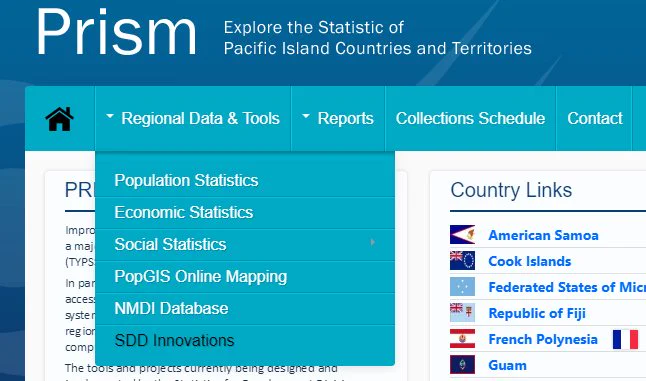
Task: Select Social Statistics menu entry
Action: click(x=245, y=245)
